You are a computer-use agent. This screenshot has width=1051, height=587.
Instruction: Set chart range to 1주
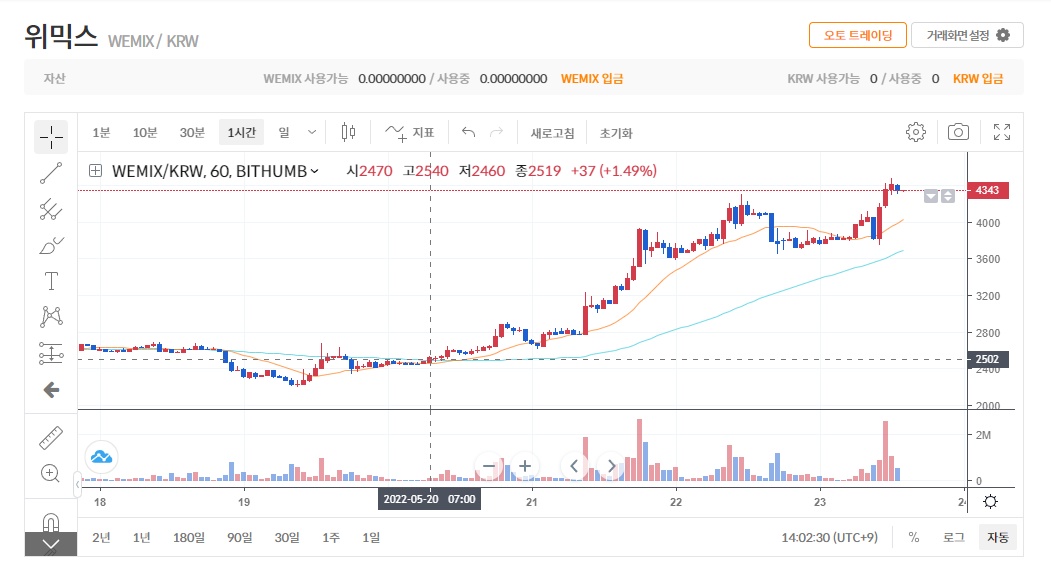coord(331,537)
